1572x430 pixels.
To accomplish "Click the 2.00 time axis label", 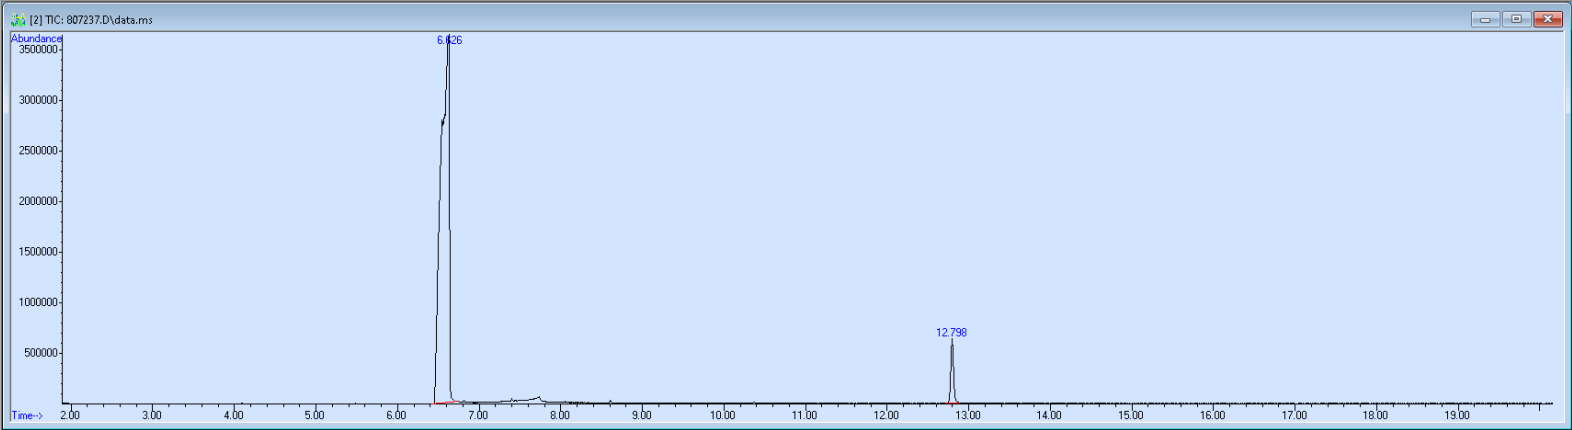I will [70, 415].
